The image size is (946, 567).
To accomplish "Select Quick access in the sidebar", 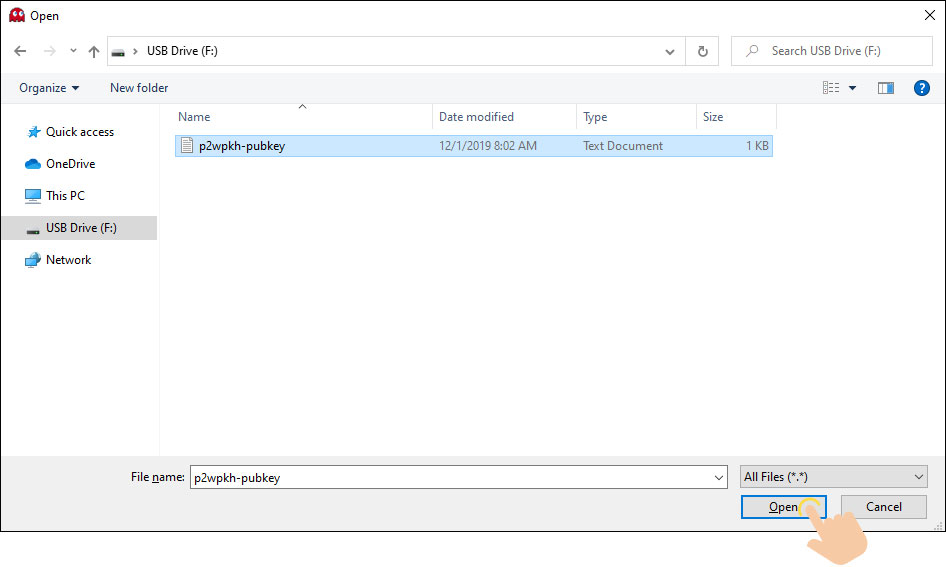I will pos(79,132).
